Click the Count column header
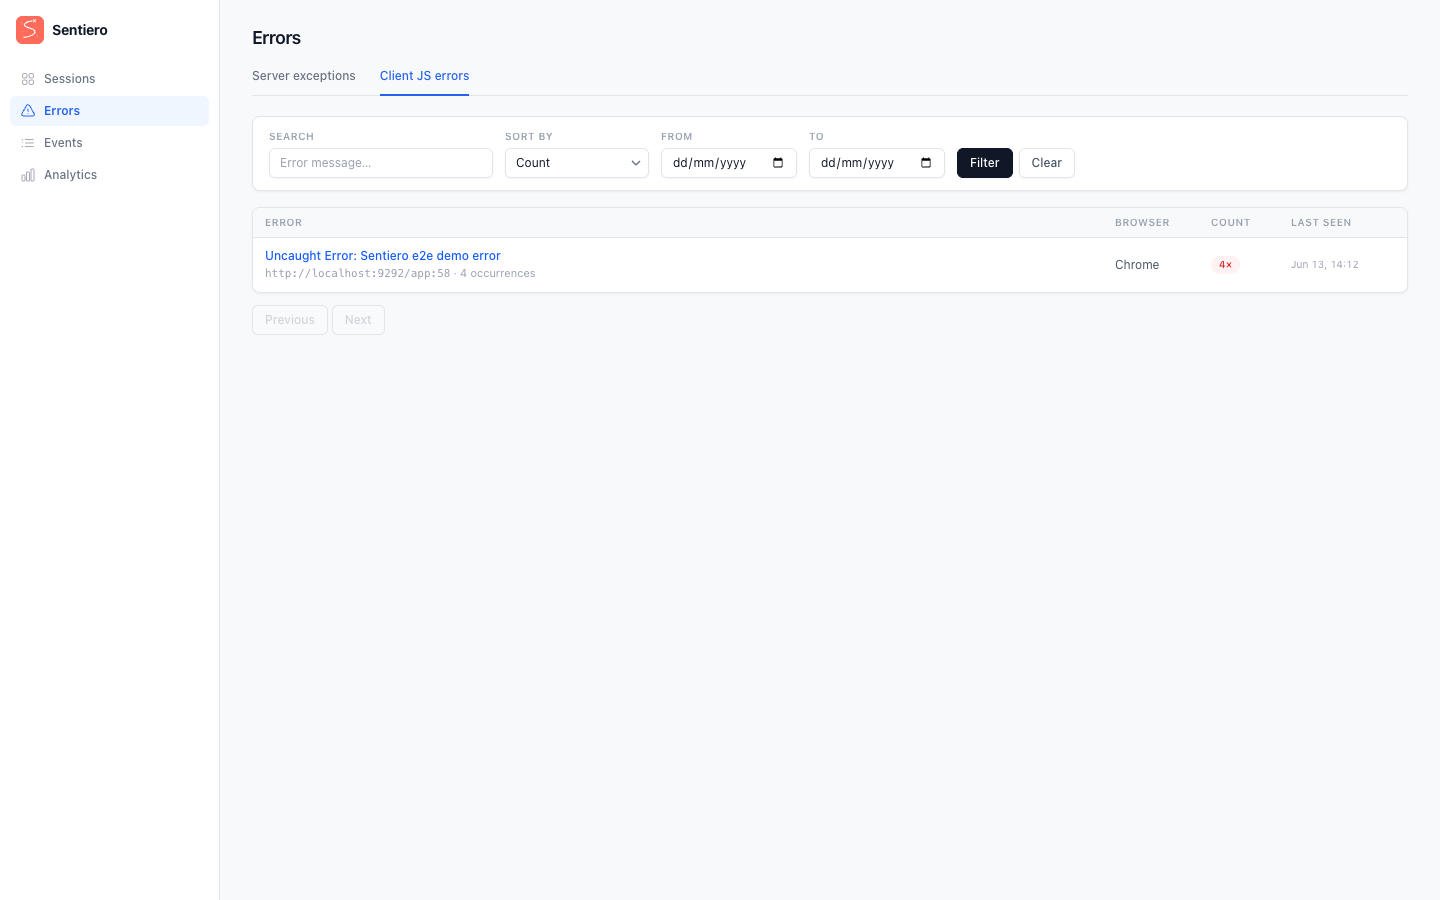Viewport: 1440px width, 900px height. [x=1231, y=223]
